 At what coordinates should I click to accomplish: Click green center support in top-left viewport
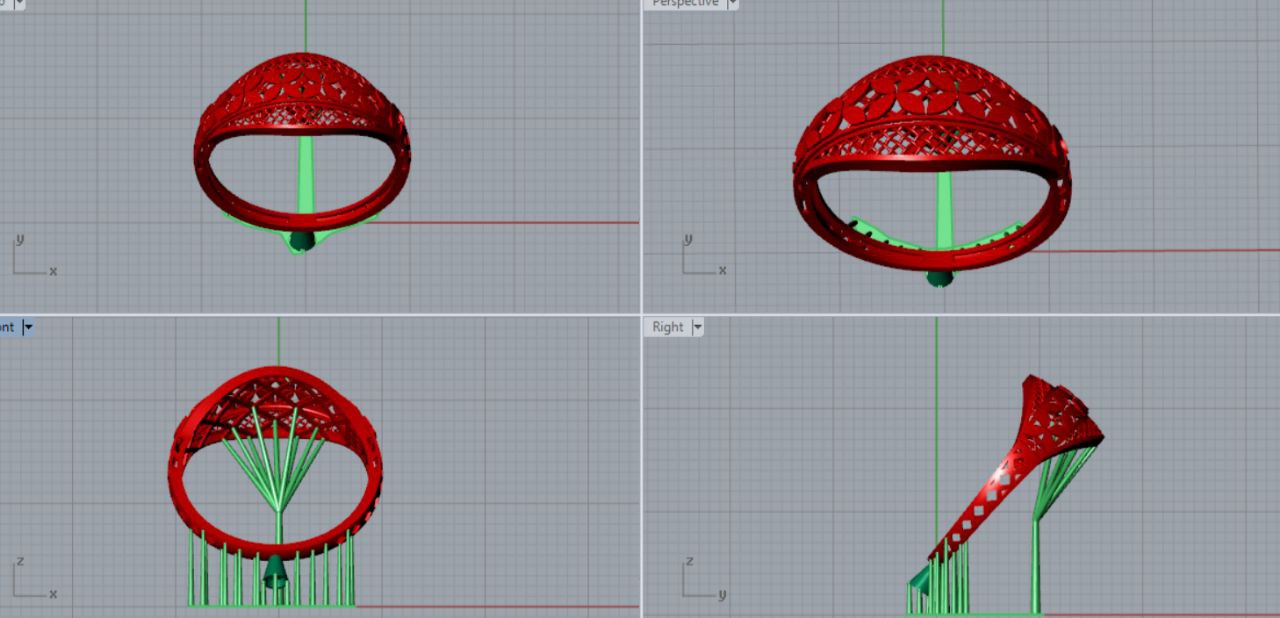click(x=305, y=175)
